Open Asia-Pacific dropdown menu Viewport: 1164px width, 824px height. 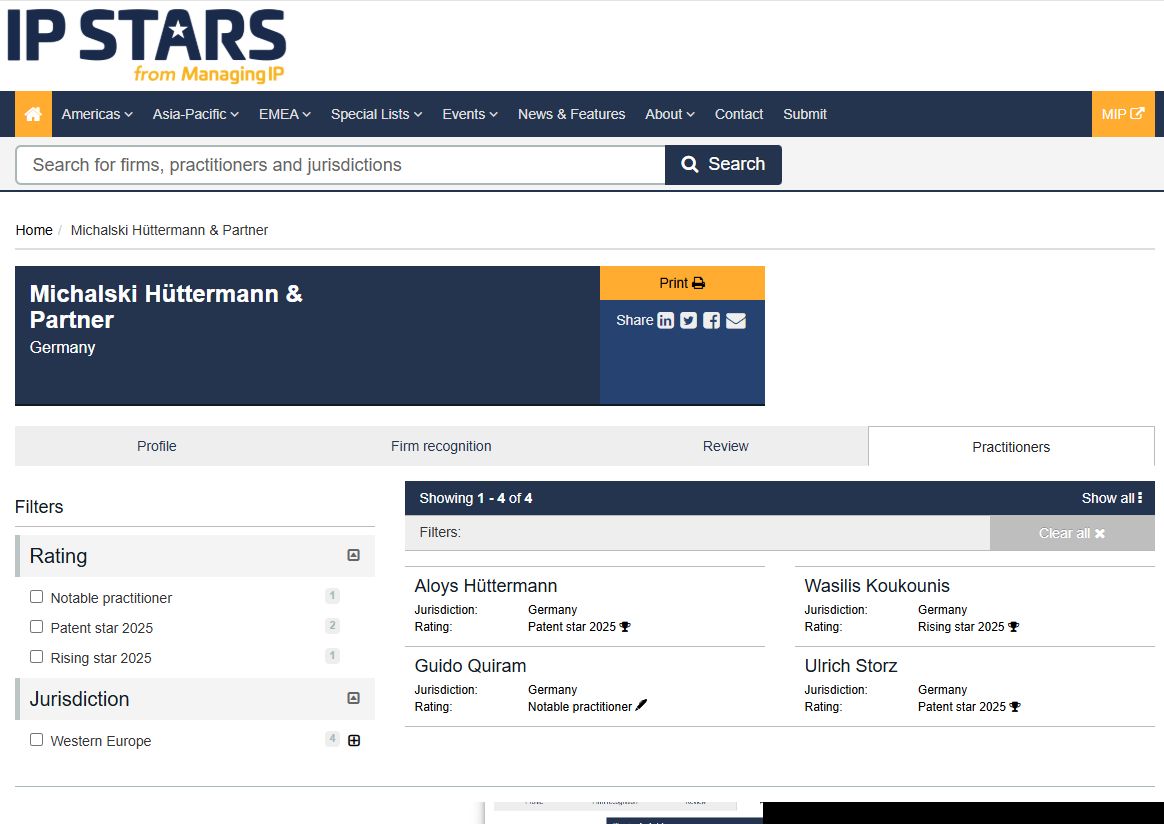pos(196,114)
